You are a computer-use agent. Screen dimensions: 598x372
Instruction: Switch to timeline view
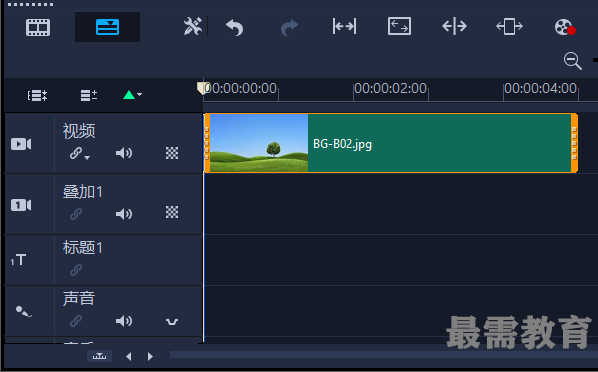(107, 27)
